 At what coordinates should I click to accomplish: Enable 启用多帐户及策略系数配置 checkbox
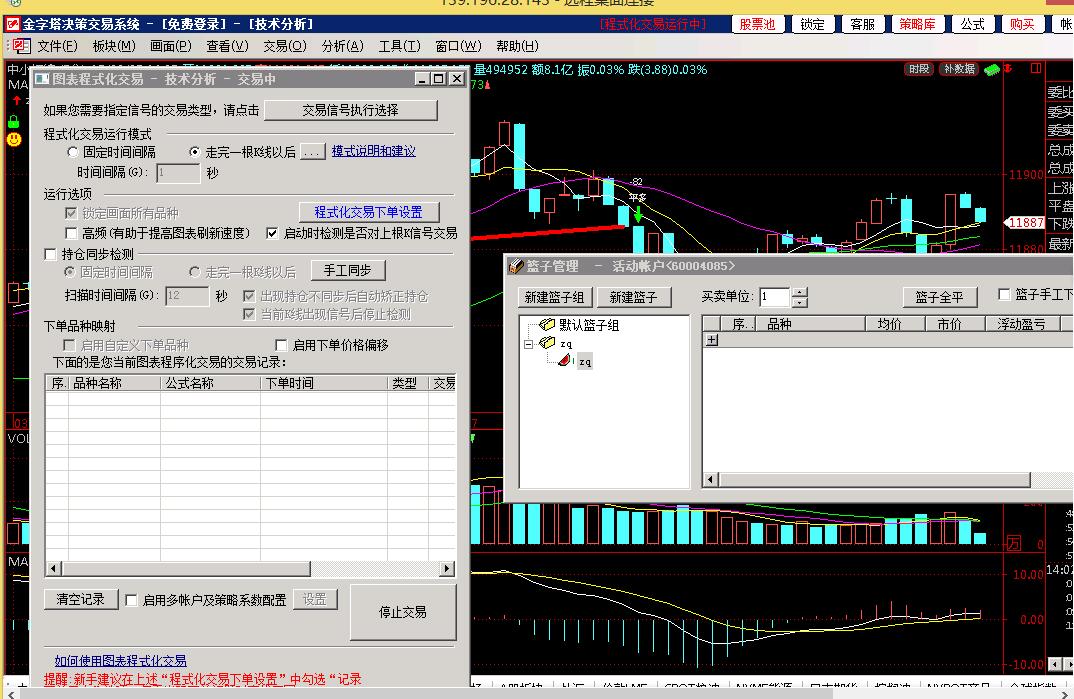131,600
